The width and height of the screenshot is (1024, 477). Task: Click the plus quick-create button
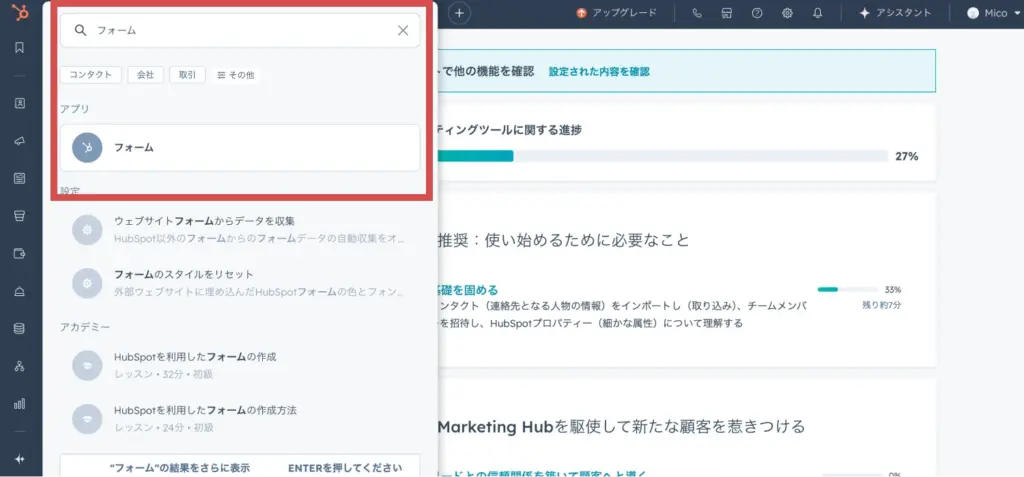click(459, 13)
